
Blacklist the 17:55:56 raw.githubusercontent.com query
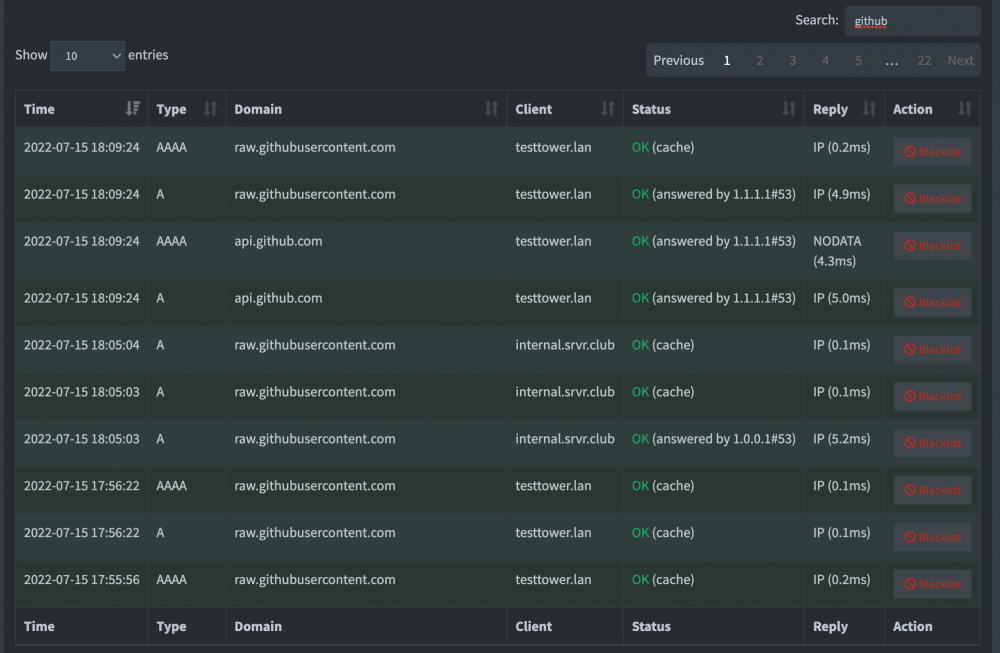click(932, 584)
